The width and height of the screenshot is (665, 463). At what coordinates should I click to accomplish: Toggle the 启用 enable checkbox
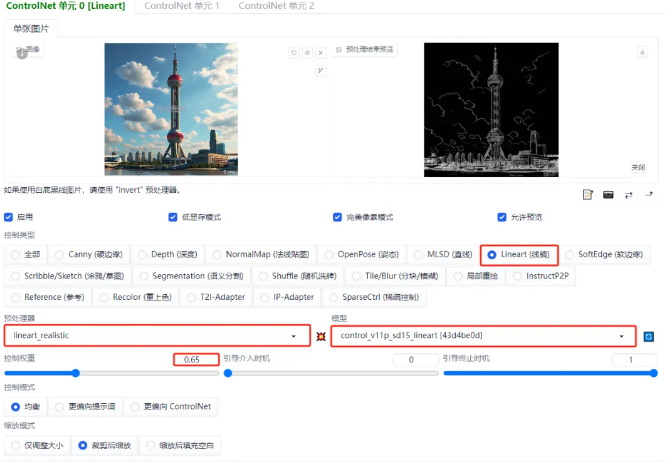tap(8, 217)
